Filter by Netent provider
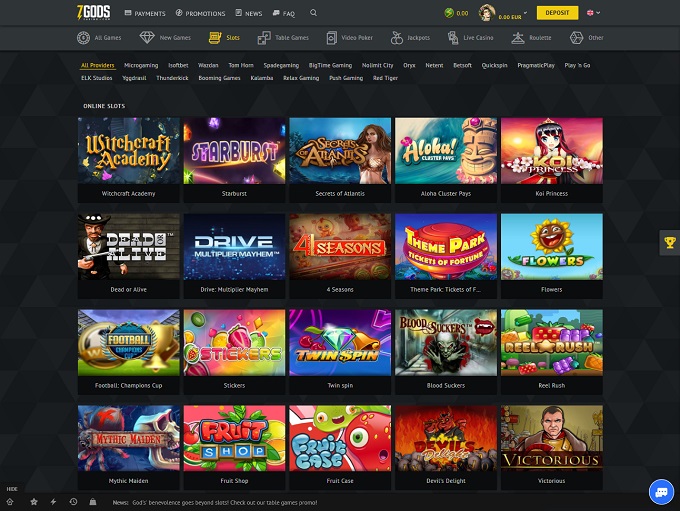 coord(435,65)
